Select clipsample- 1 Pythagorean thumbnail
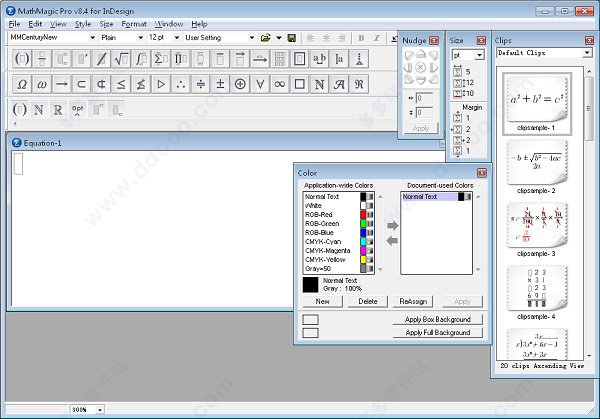Image resolution: width=600 pixels, height=419 pixels. (536, 103)
